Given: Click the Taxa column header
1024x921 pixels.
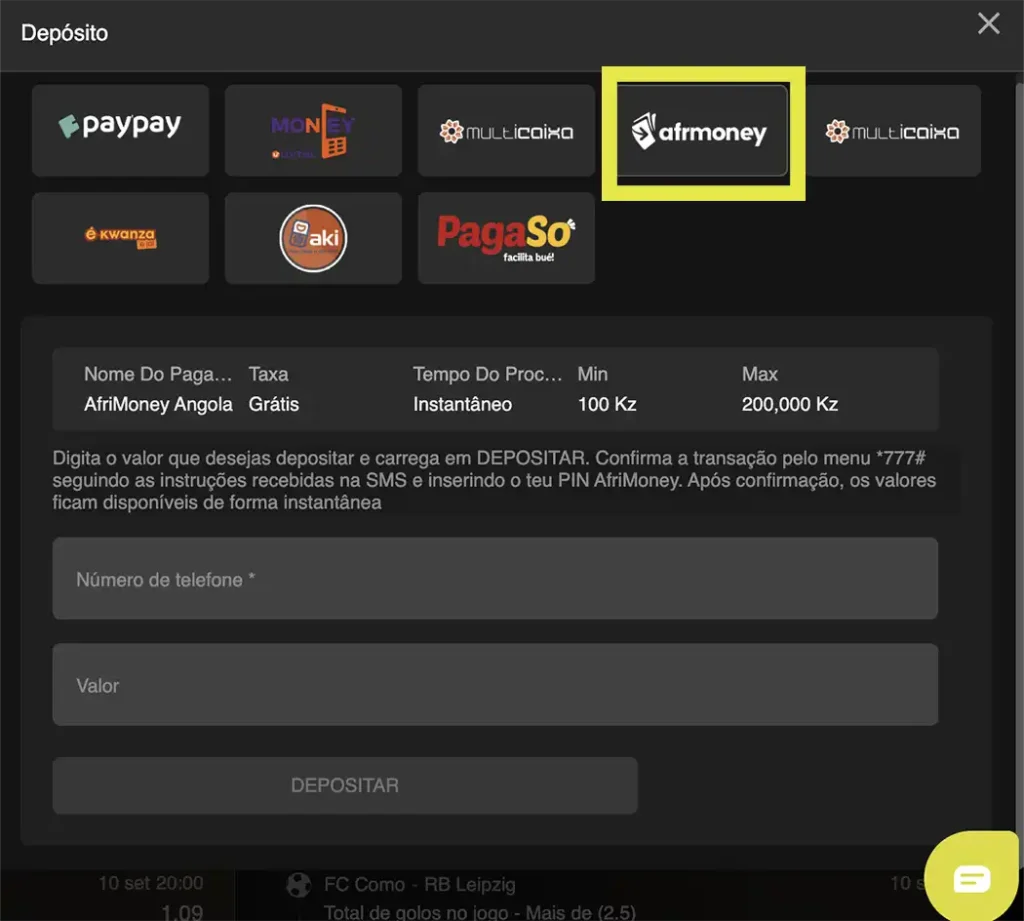Looking at the screenshot, I should pos(268,374).
